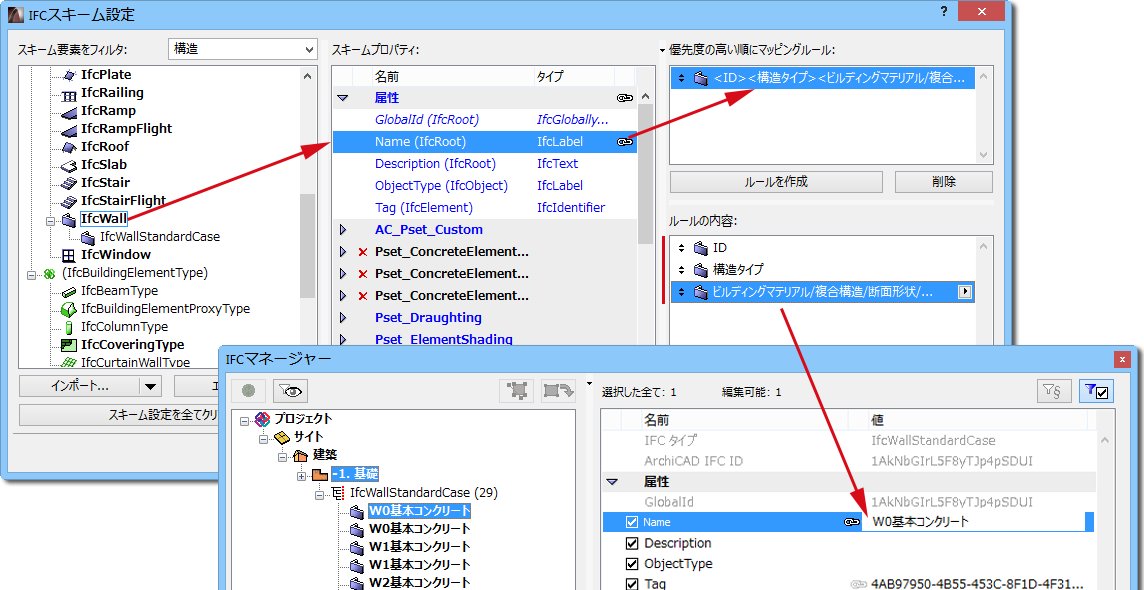Expand the Pset_Draughting property group
Viewport: 1144px width, 590px height.
(344, 319)
